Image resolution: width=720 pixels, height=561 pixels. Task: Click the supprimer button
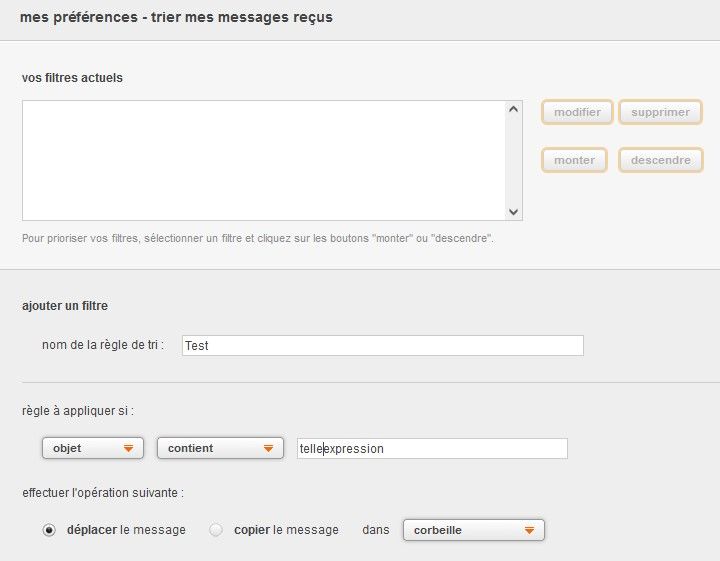pos(660,112)
